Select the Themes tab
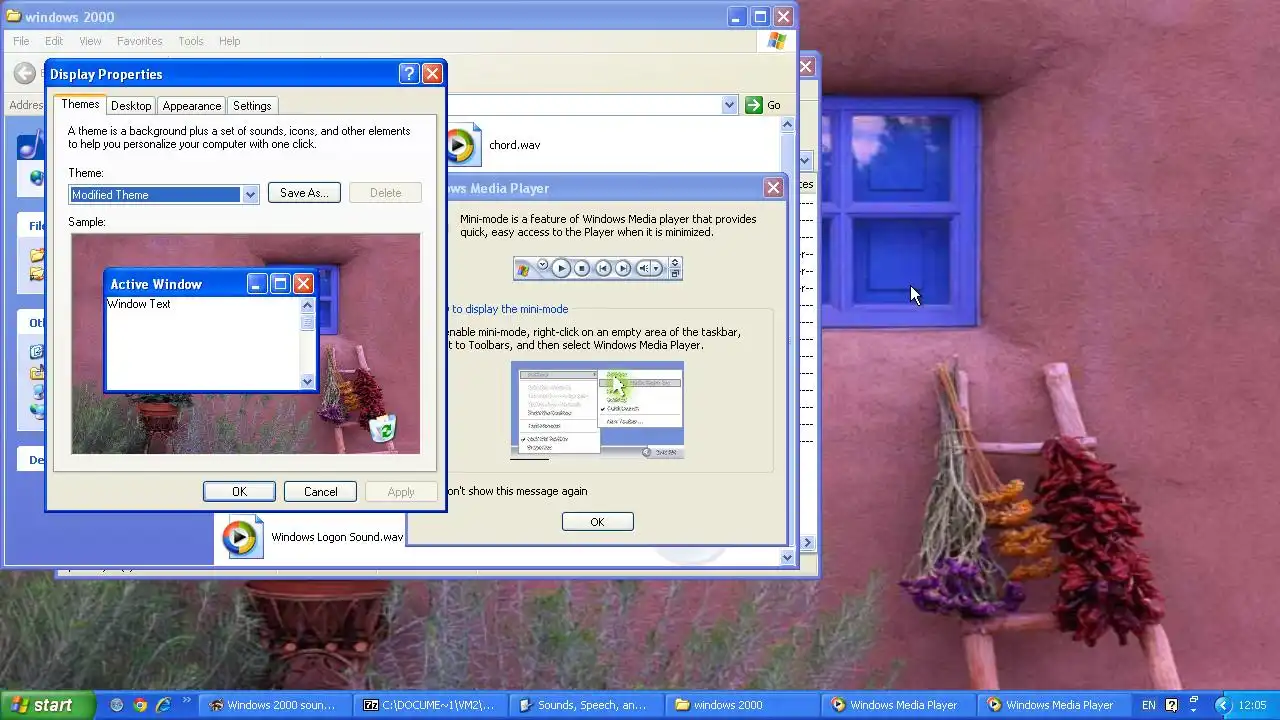 [80, 104]
